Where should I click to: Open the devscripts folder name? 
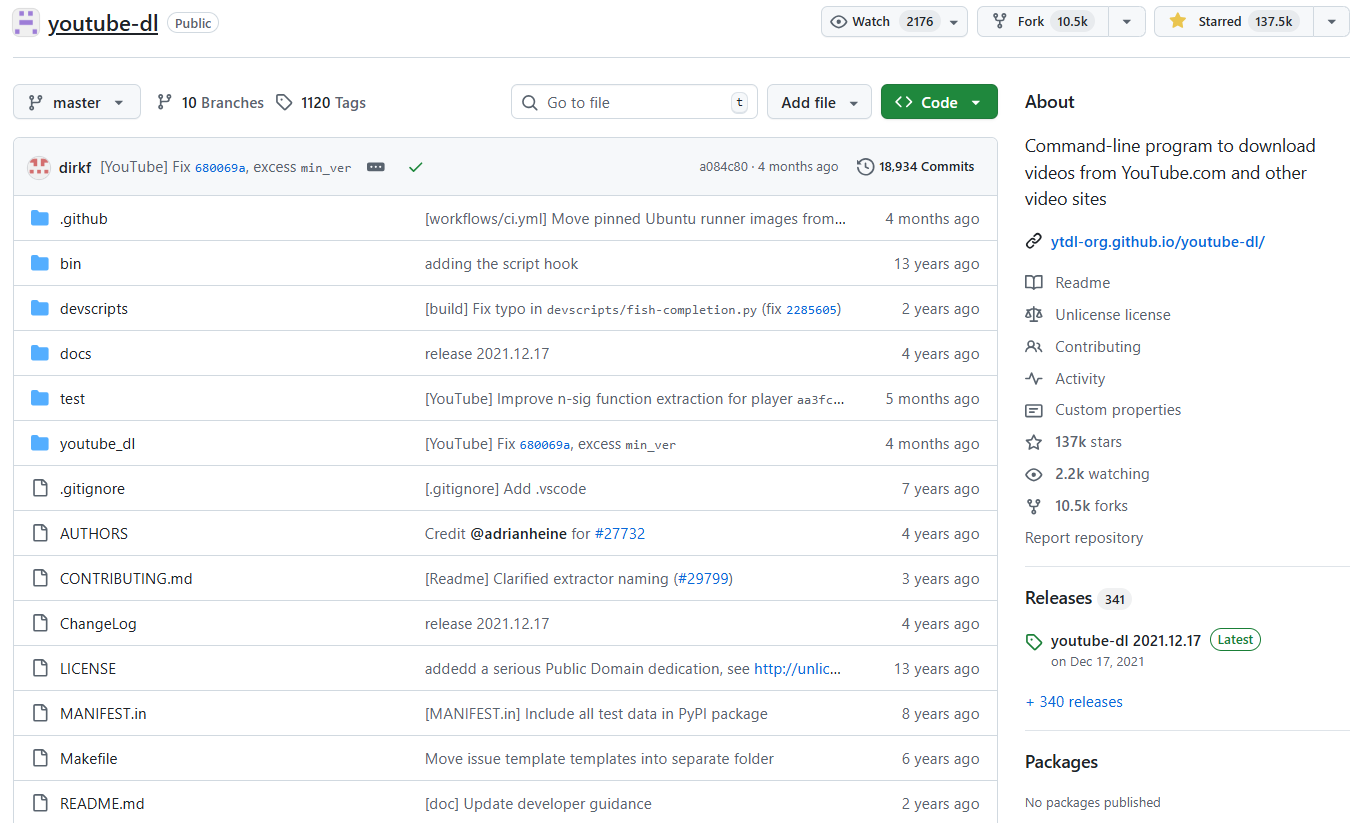point(94,308)
